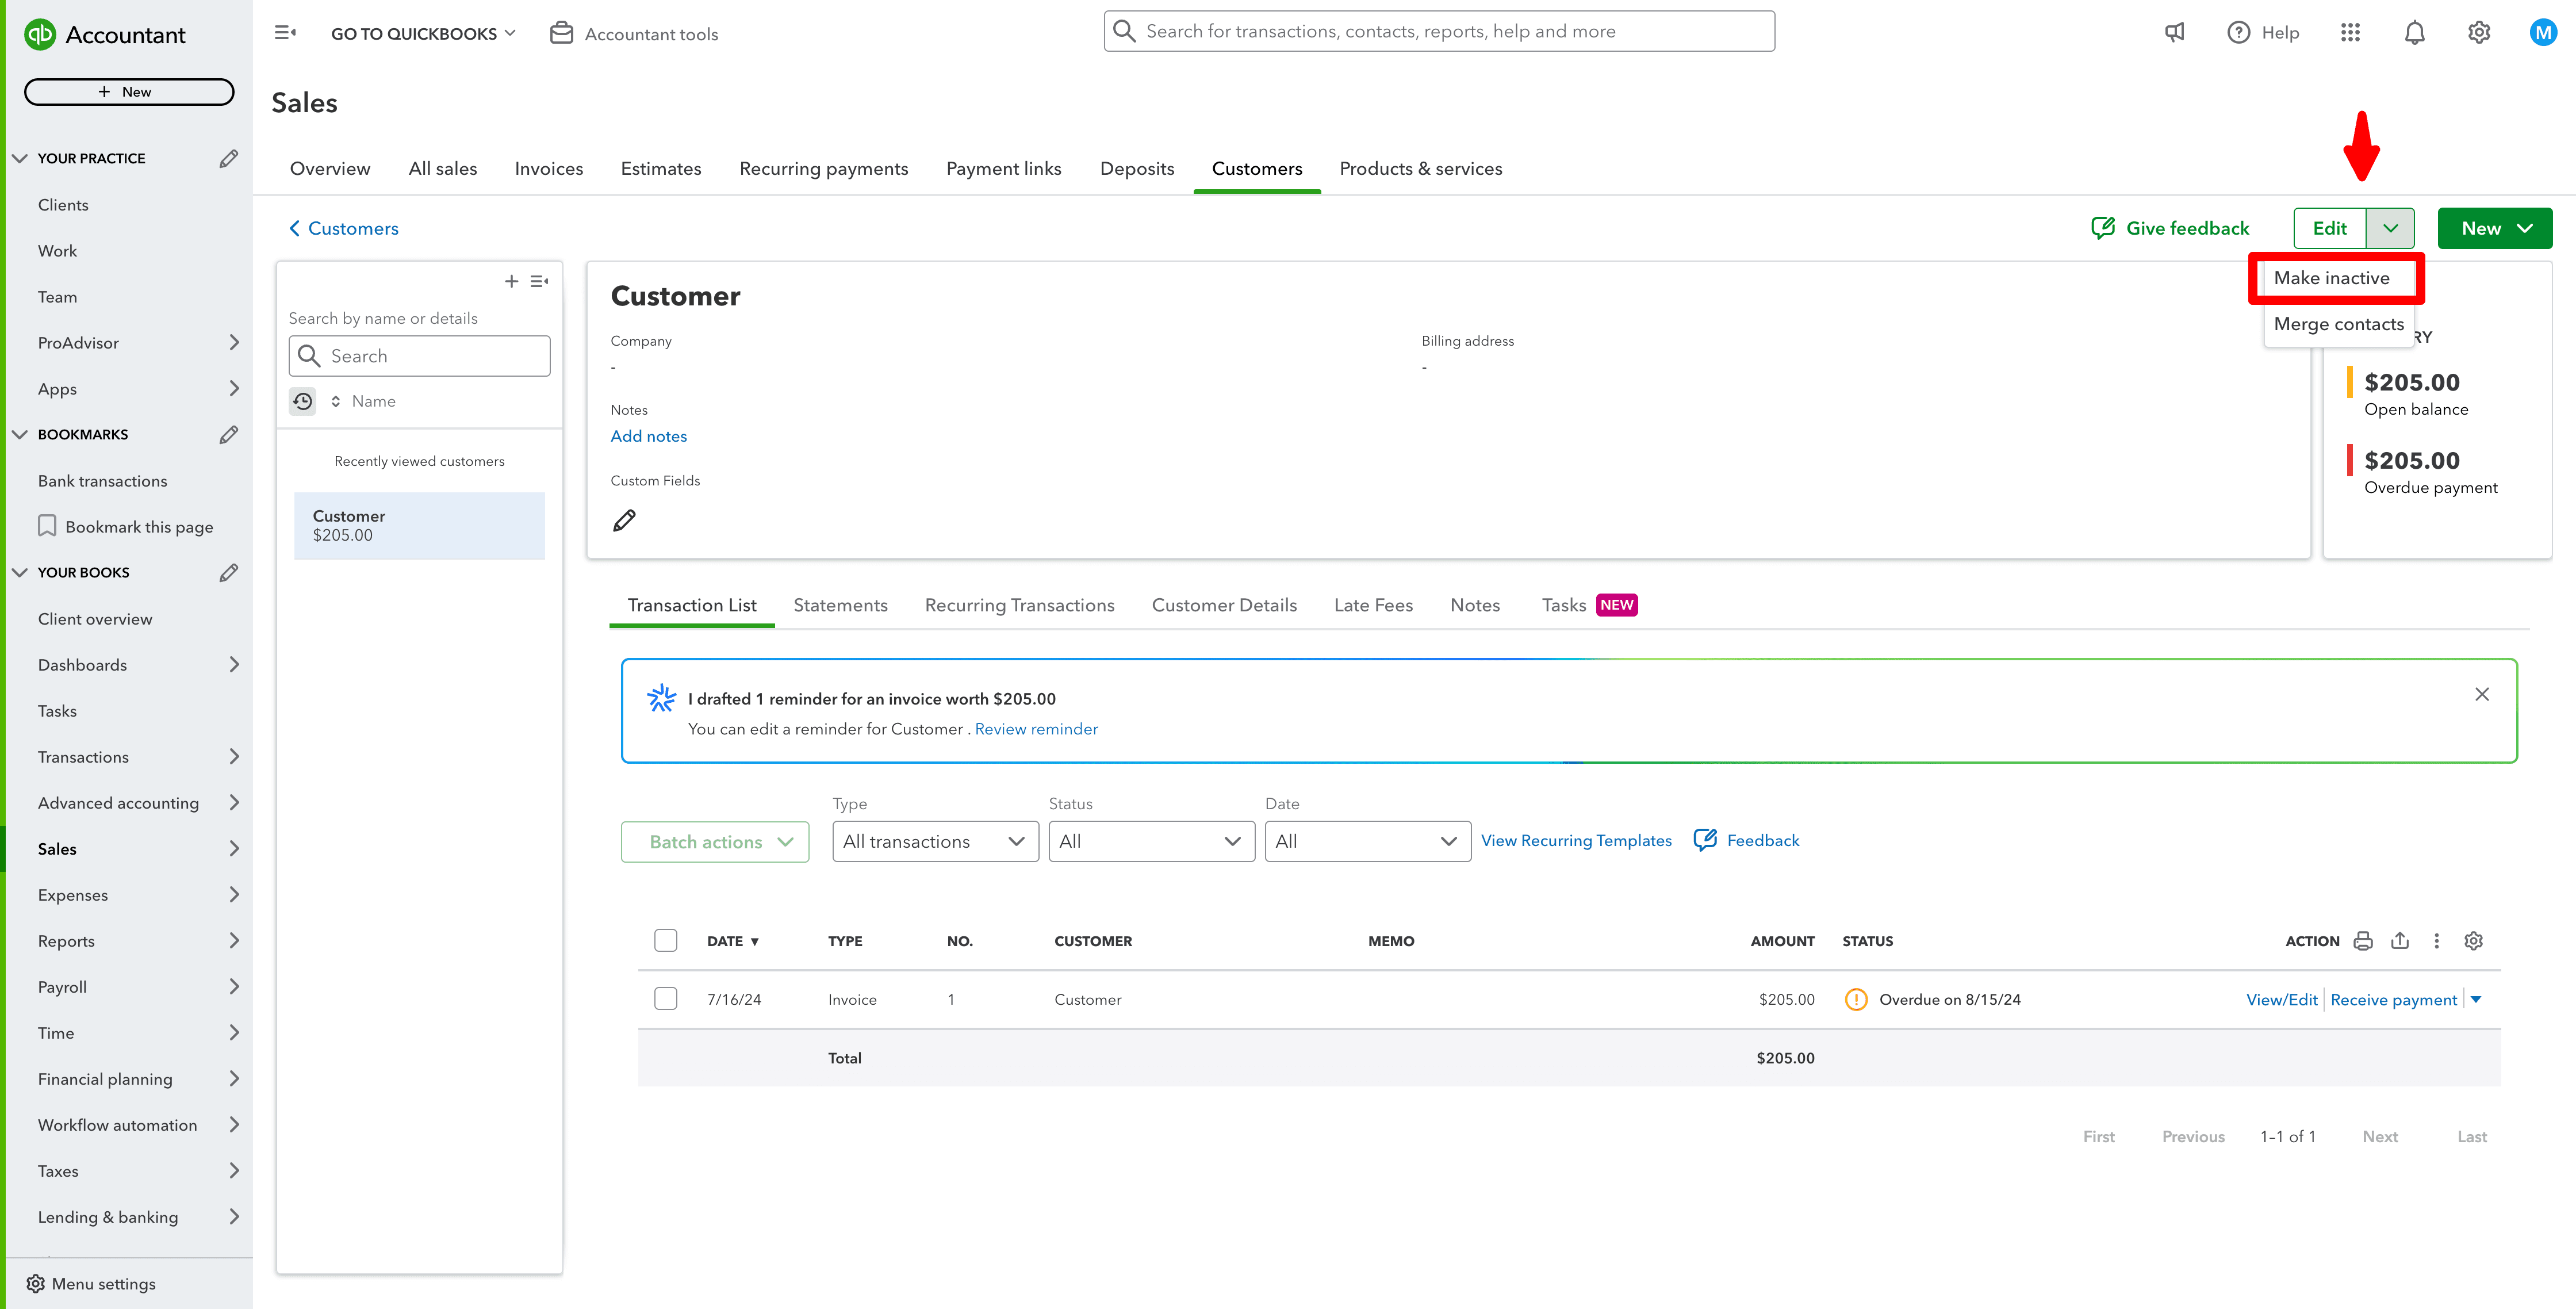Open the Help question mark icon
This screenshot has height=1309, width=2576.
(2238, 33)
